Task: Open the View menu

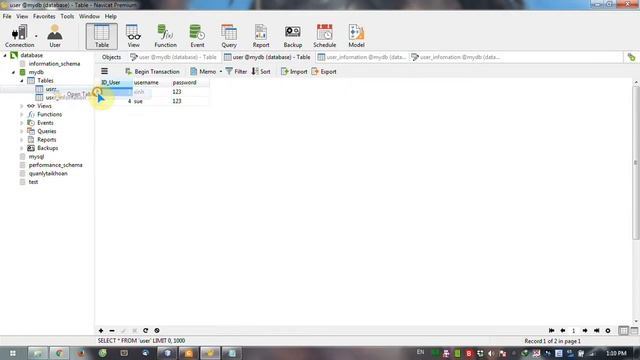Action: (22, 16)
